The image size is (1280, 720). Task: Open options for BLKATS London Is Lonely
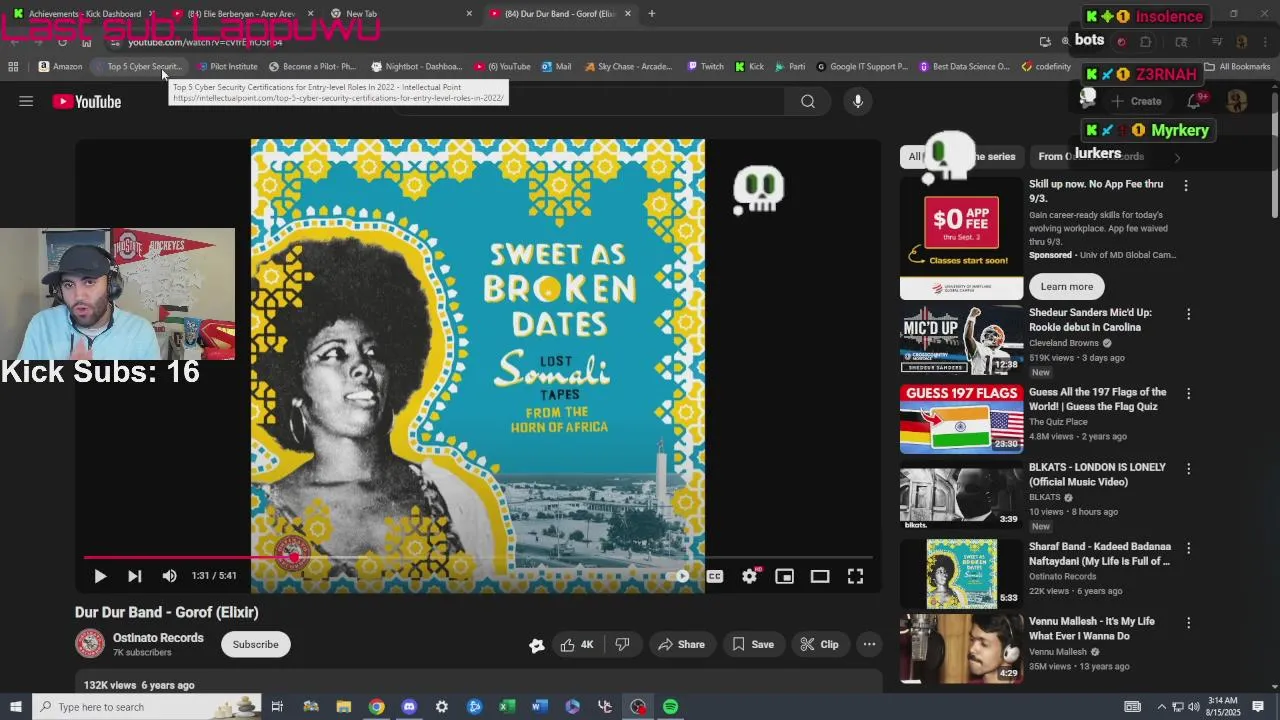point(1188,468)
